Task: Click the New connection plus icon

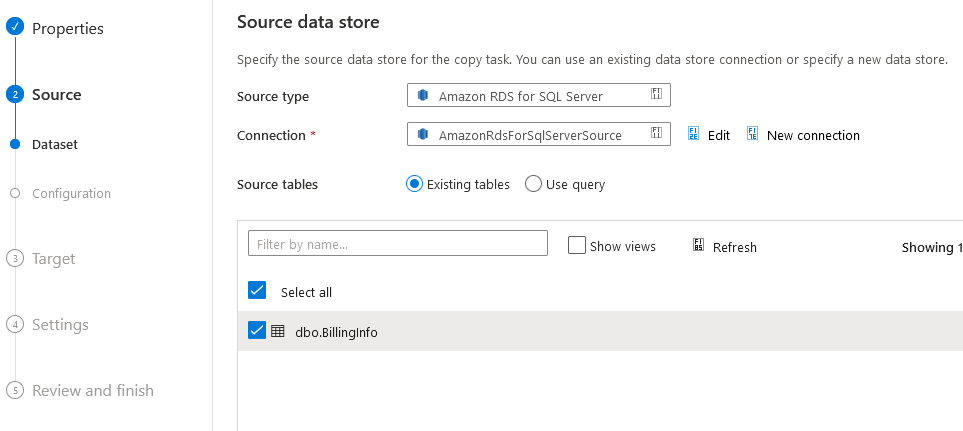Action: tap(752, 134)
